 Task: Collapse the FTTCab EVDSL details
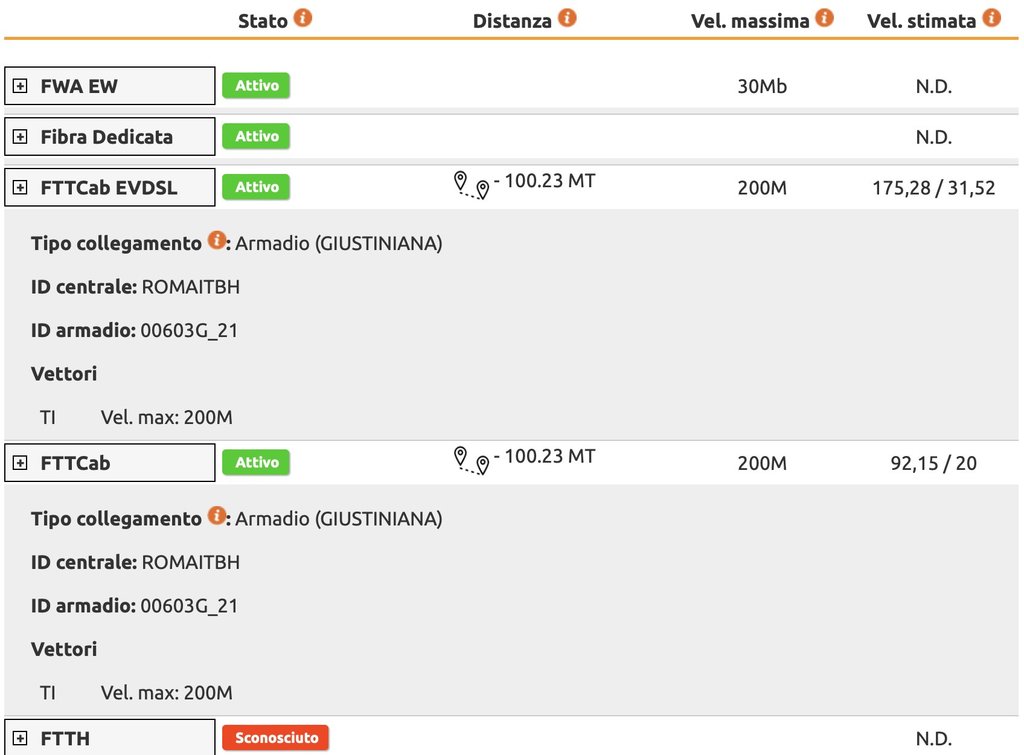[19, 187]
